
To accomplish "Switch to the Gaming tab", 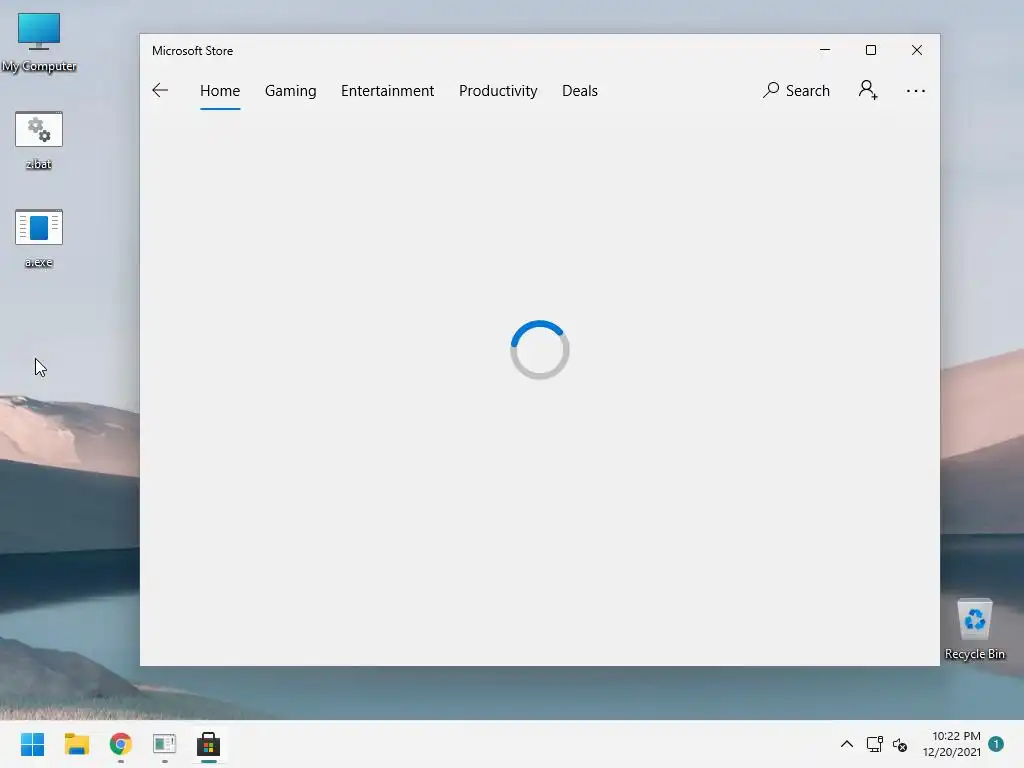I will tap(291, 90).
